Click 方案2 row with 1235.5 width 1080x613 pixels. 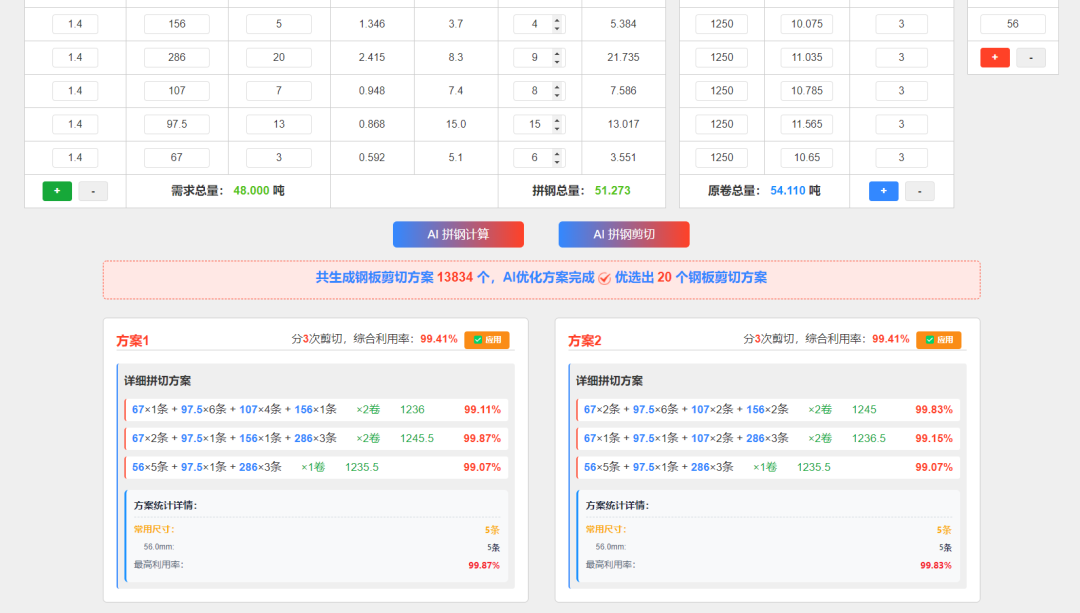tap(769, 467)
